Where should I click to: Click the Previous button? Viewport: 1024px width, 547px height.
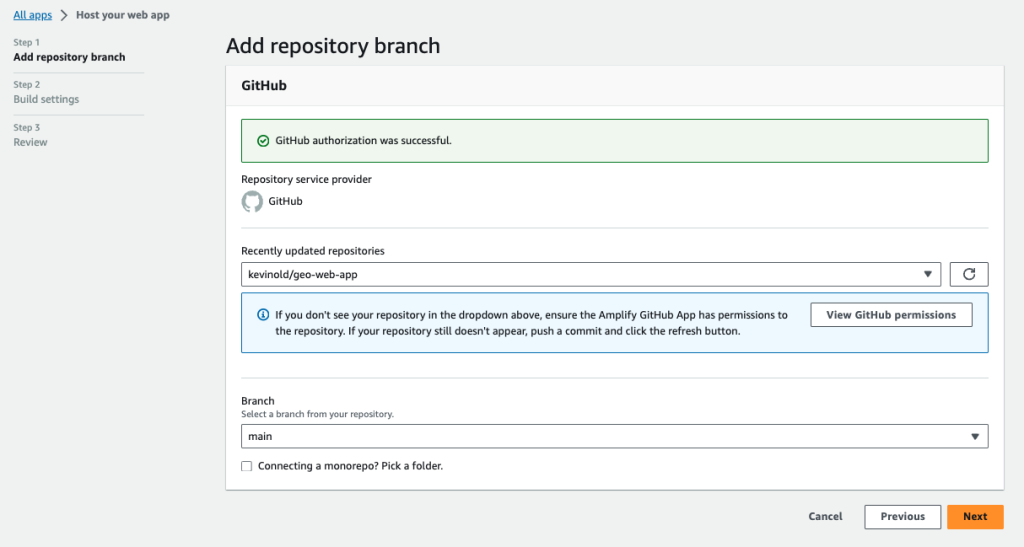point(903,516)
